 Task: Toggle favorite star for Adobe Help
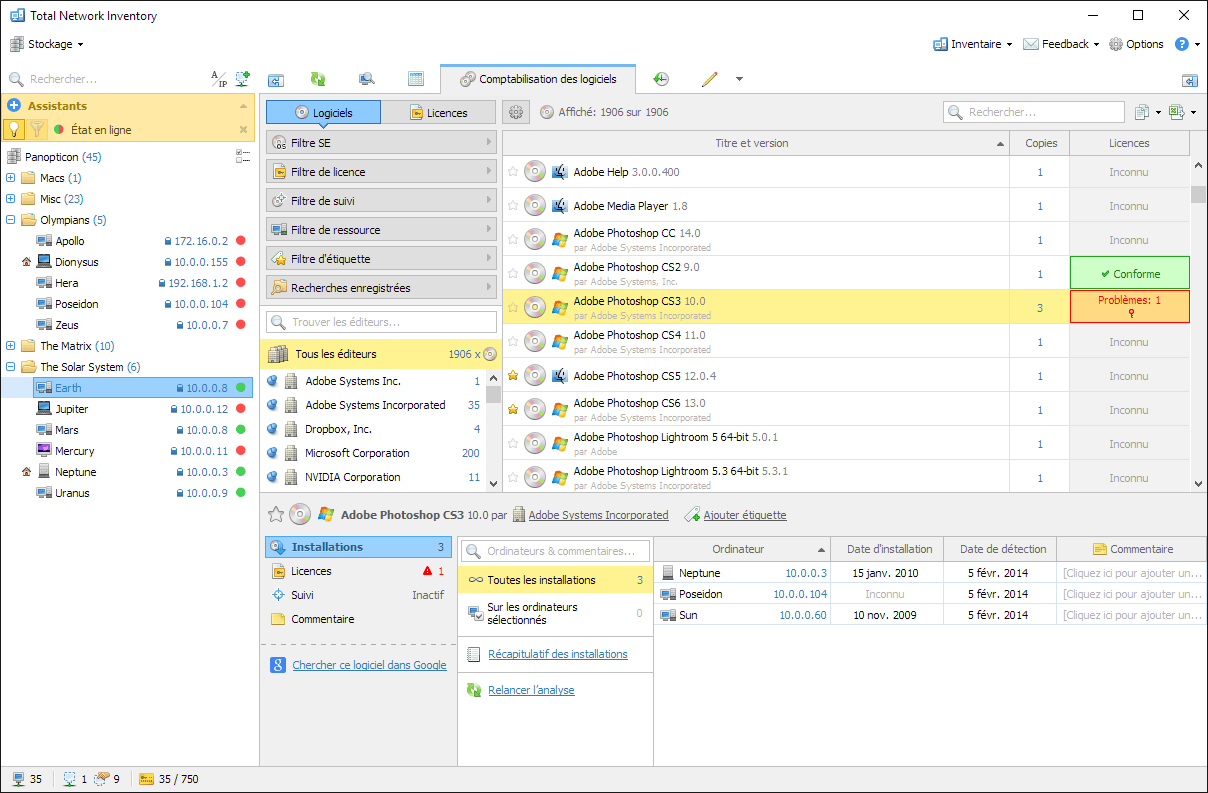(x=513, y=172)
